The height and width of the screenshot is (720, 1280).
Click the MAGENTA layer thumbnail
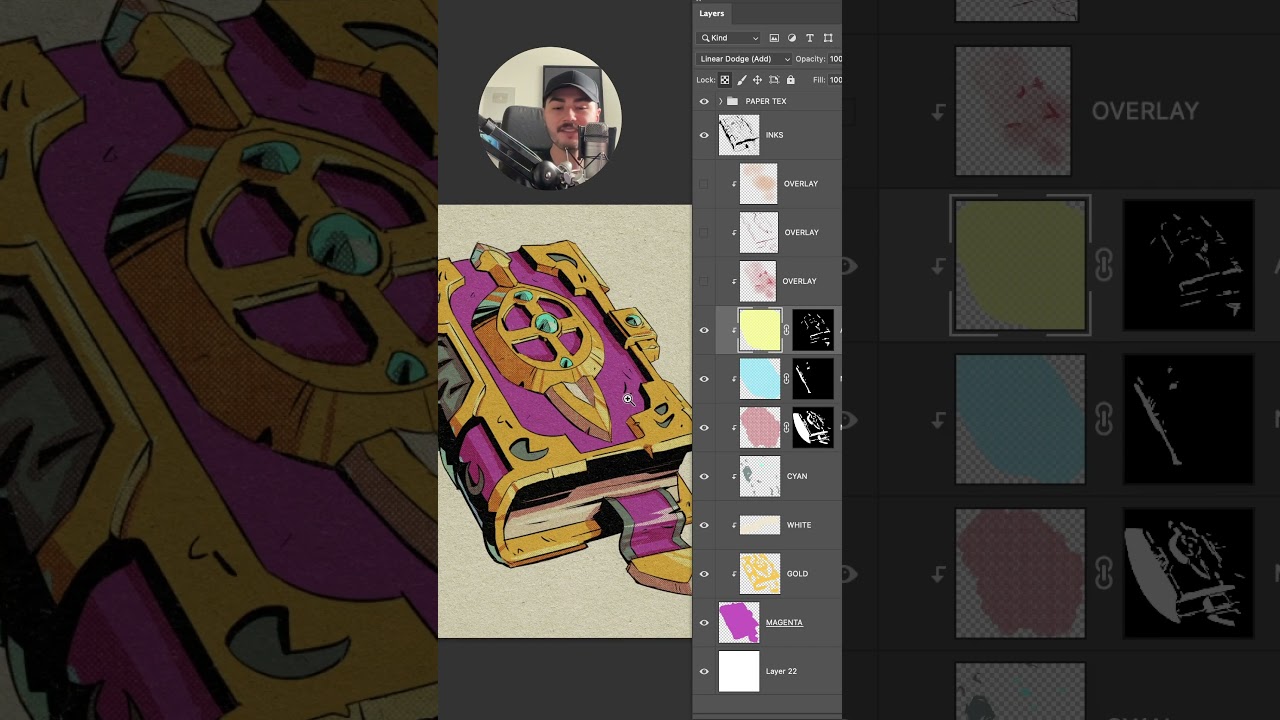(x=739, y=622)
